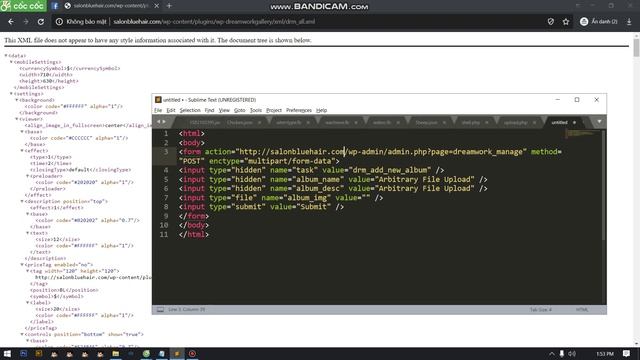
Task: Collapse the <controls position="bottom"> node
Action: coord(22,334)
